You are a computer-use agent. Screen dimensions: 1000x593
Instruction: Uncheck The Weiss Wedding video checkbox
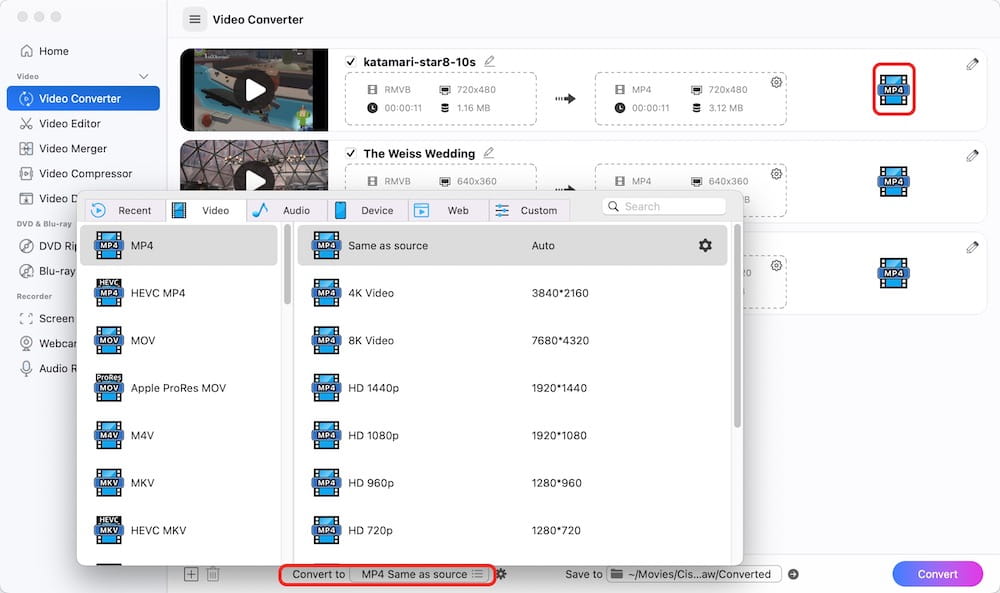point(351,153)
